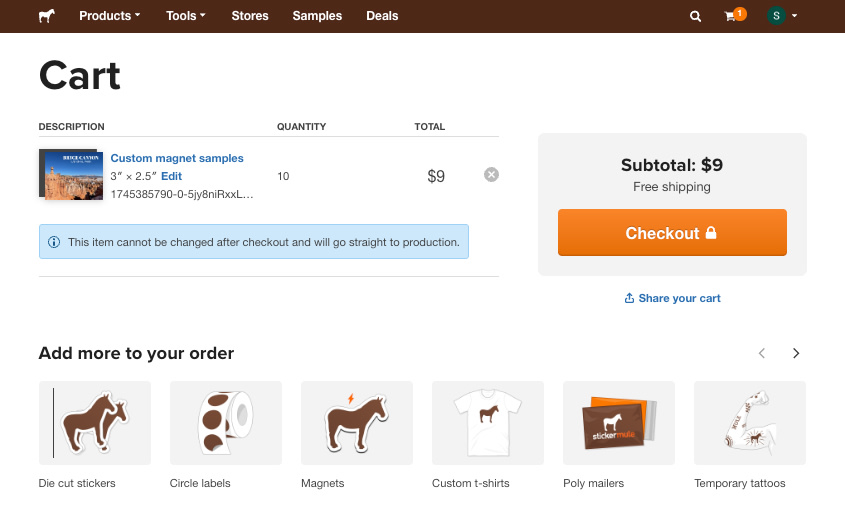Click the search magnifier icon
The image size is (845, 523).
point(695,16)
